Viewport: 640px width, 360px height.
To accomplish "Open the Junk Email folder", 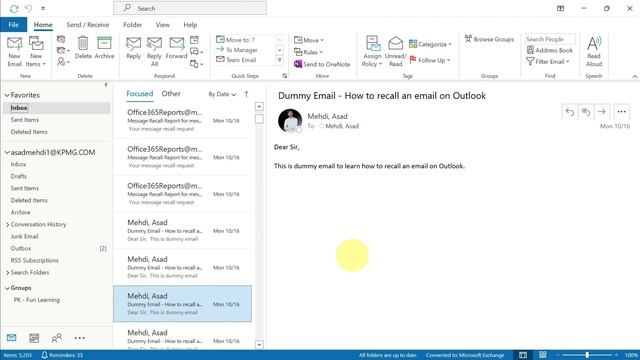I will pos(24,236).
